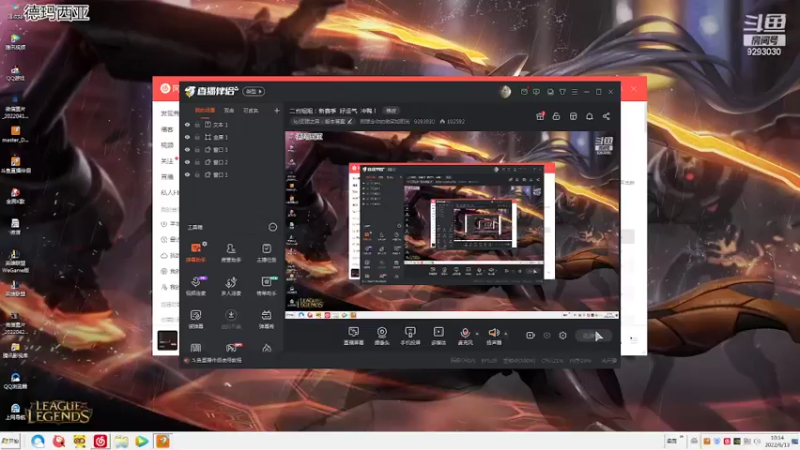
Task: Hide the 文本 1 source with its eye
Action: (x=187, y=124)
